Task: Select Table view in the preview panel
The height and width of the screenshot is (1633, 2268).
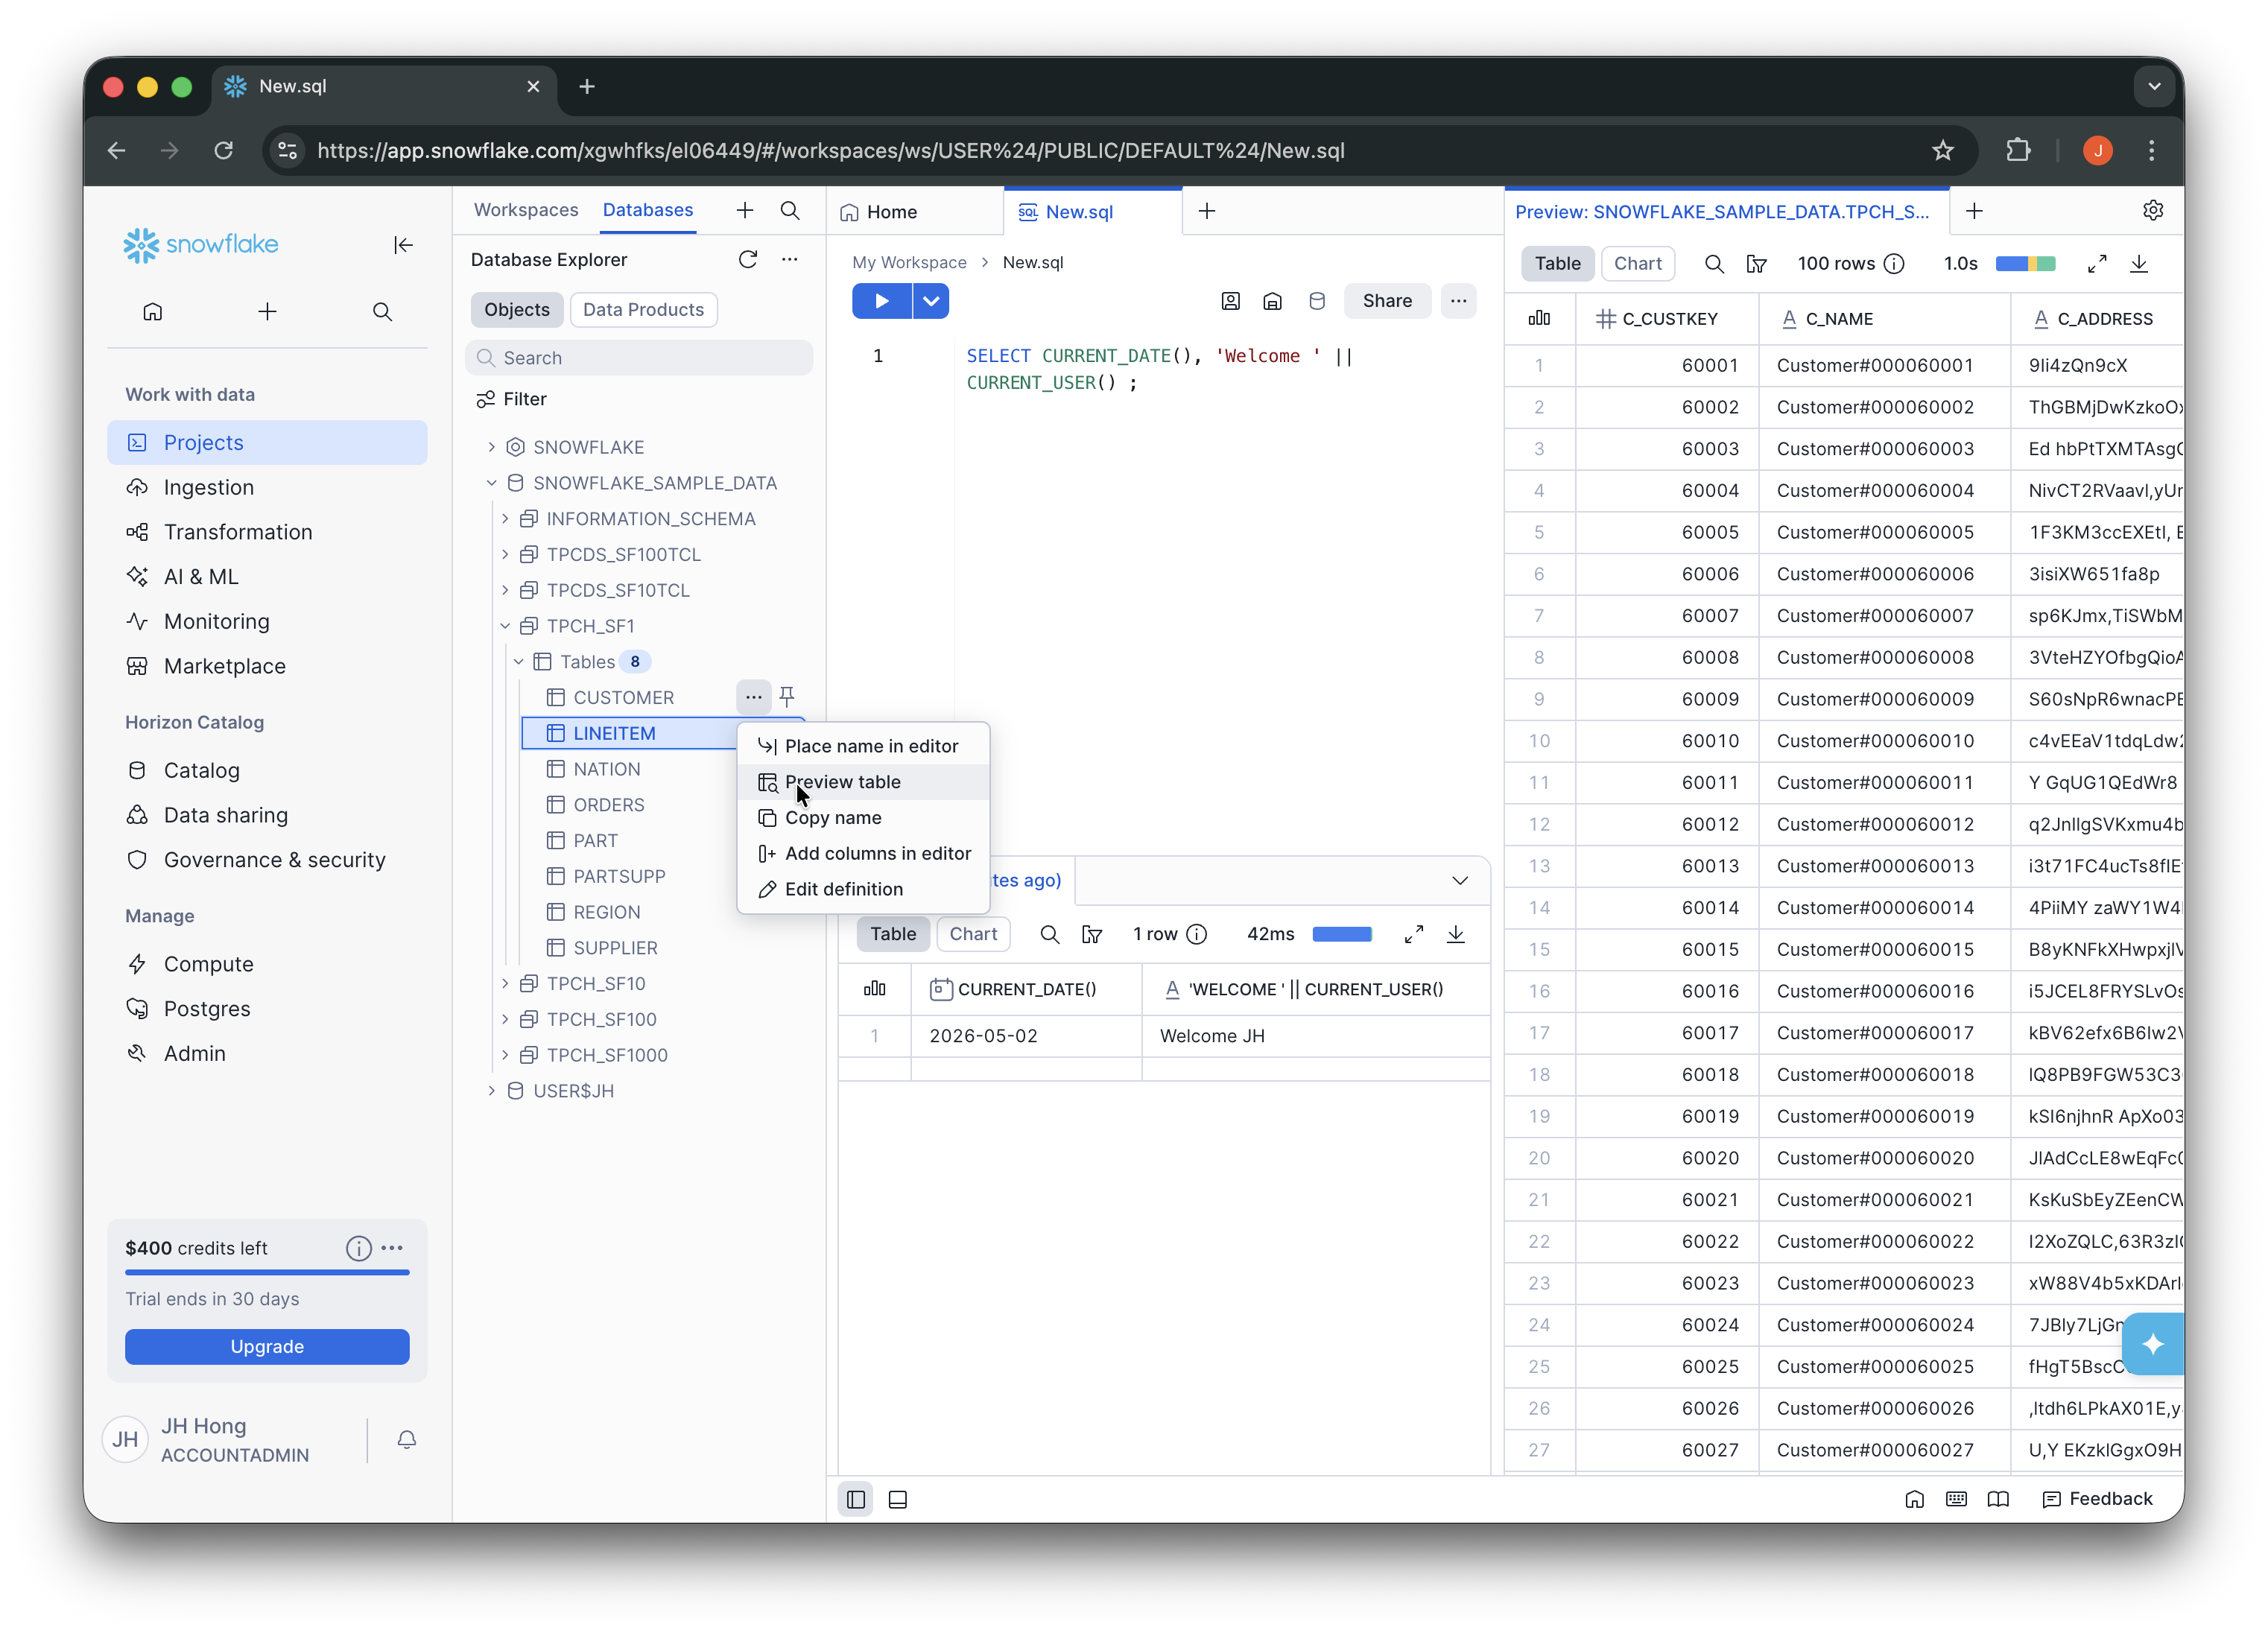Action: click(1558, 264)
